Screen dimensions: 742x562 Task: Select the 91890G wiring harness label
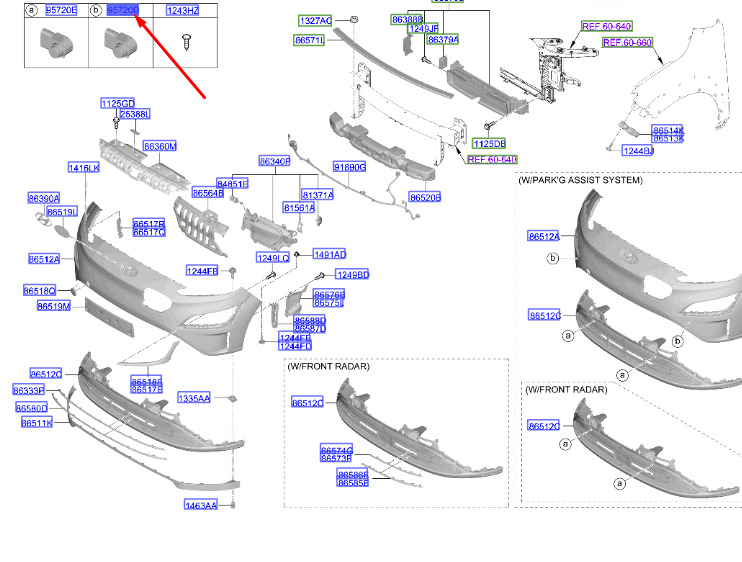pos(350,167)
